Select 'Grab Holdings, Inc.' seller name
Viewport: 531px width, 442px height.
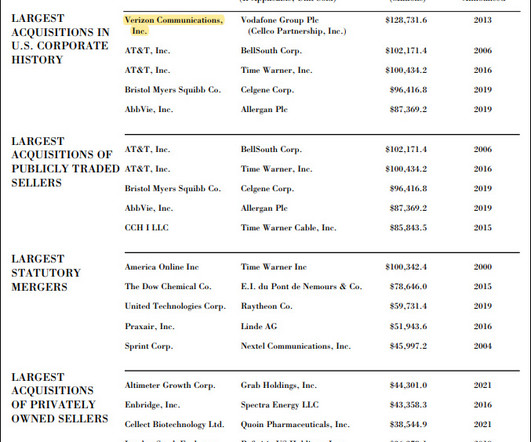279,385
